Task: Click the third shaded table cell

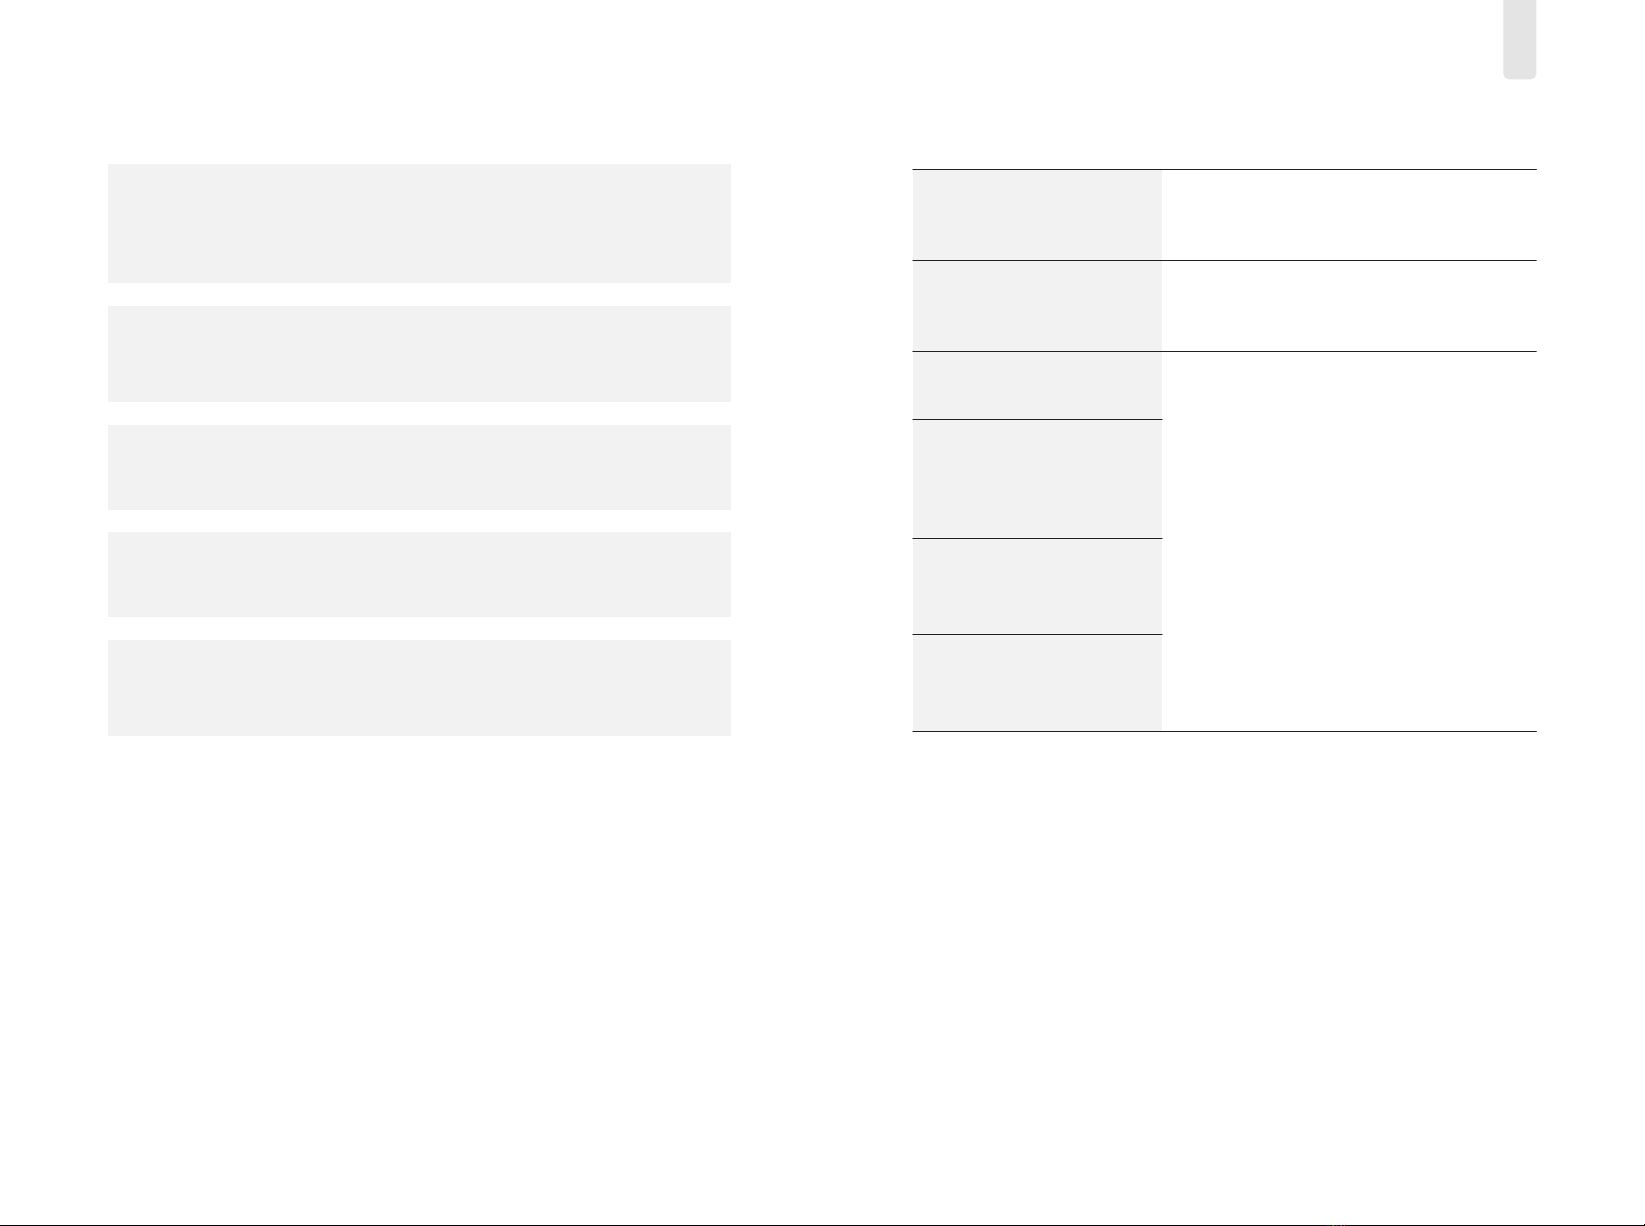Action: [x=1037, y=385]
